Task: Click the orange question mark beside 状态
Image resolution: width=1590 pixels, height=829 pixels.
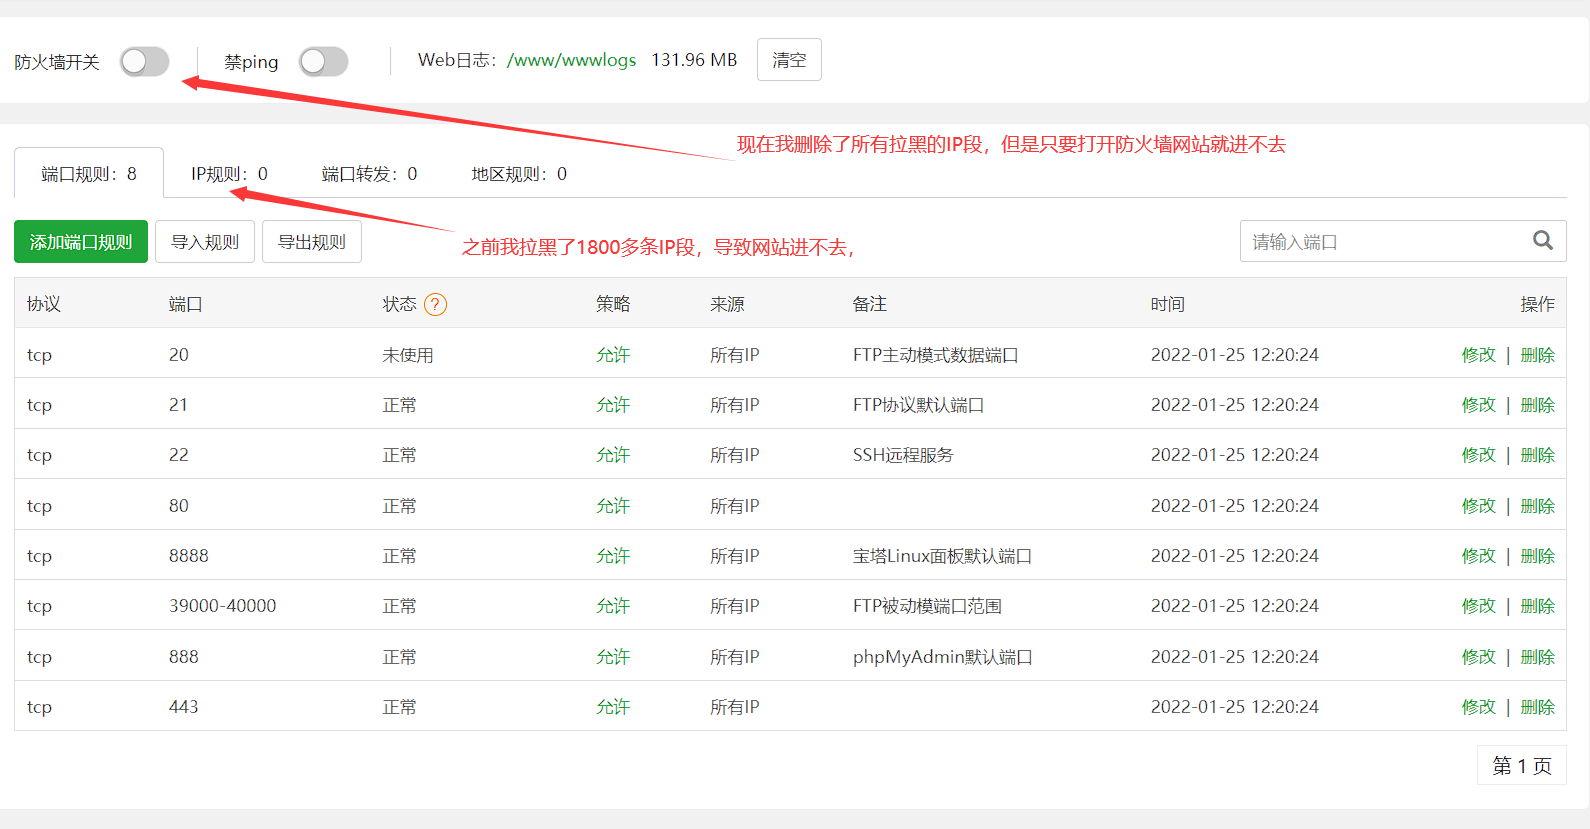Action: [436, 304]
